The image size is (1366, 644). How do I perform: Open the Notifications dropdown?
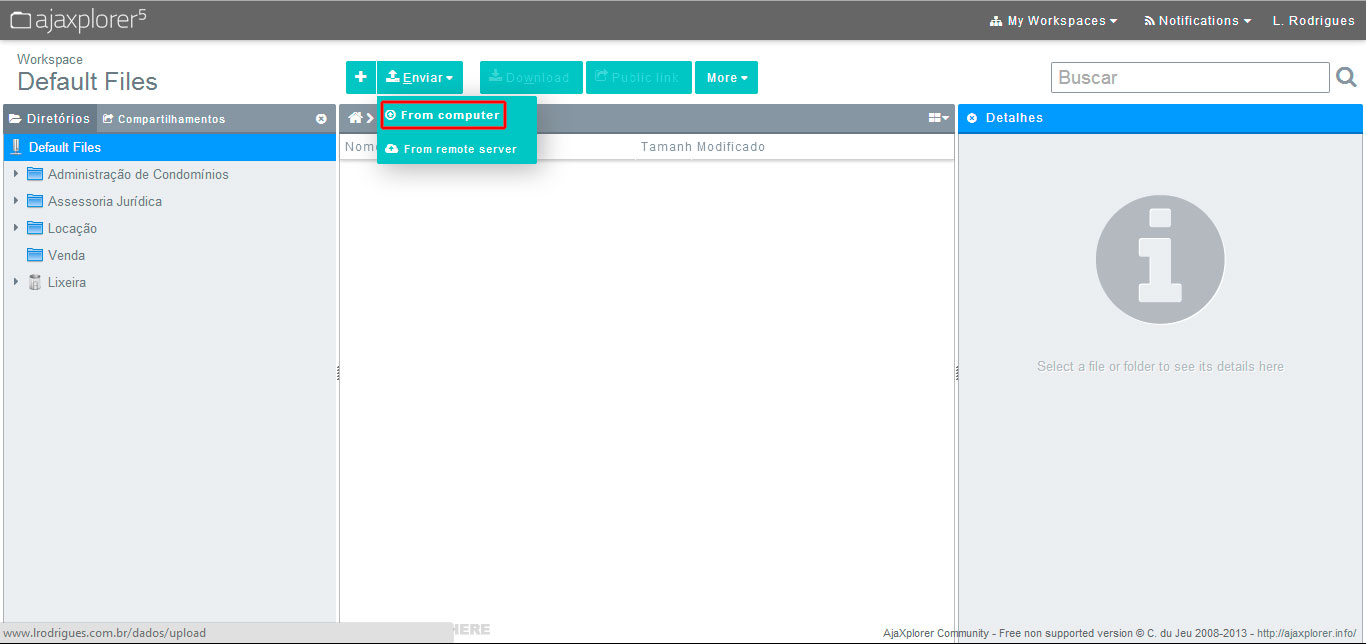1197,20
